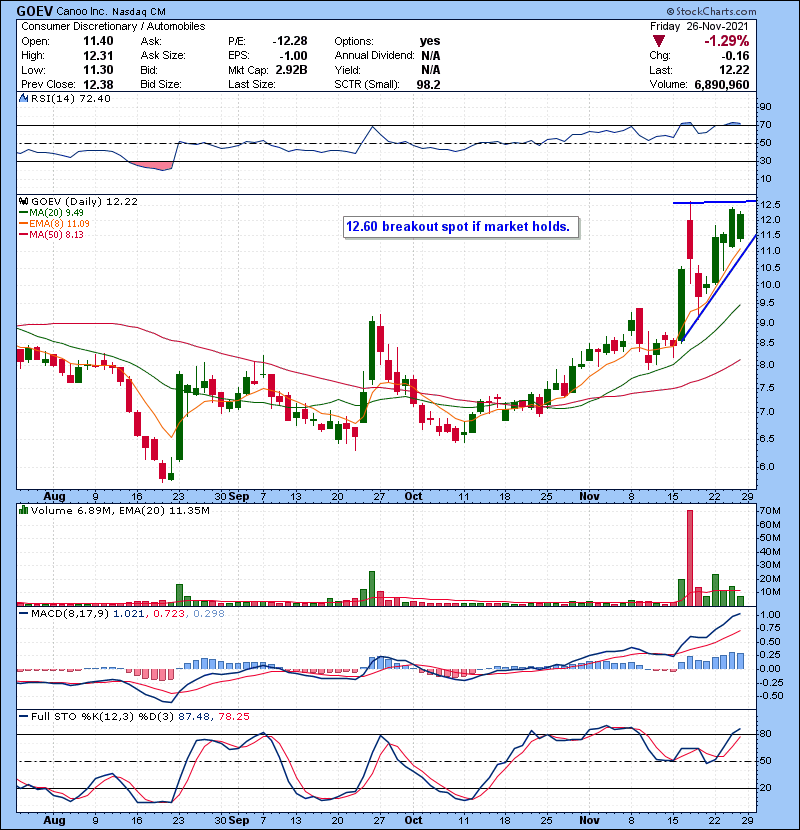Screen dimensions: 800x830
Task: Click the tallest red volume spike bar
Action: [690, 558]
